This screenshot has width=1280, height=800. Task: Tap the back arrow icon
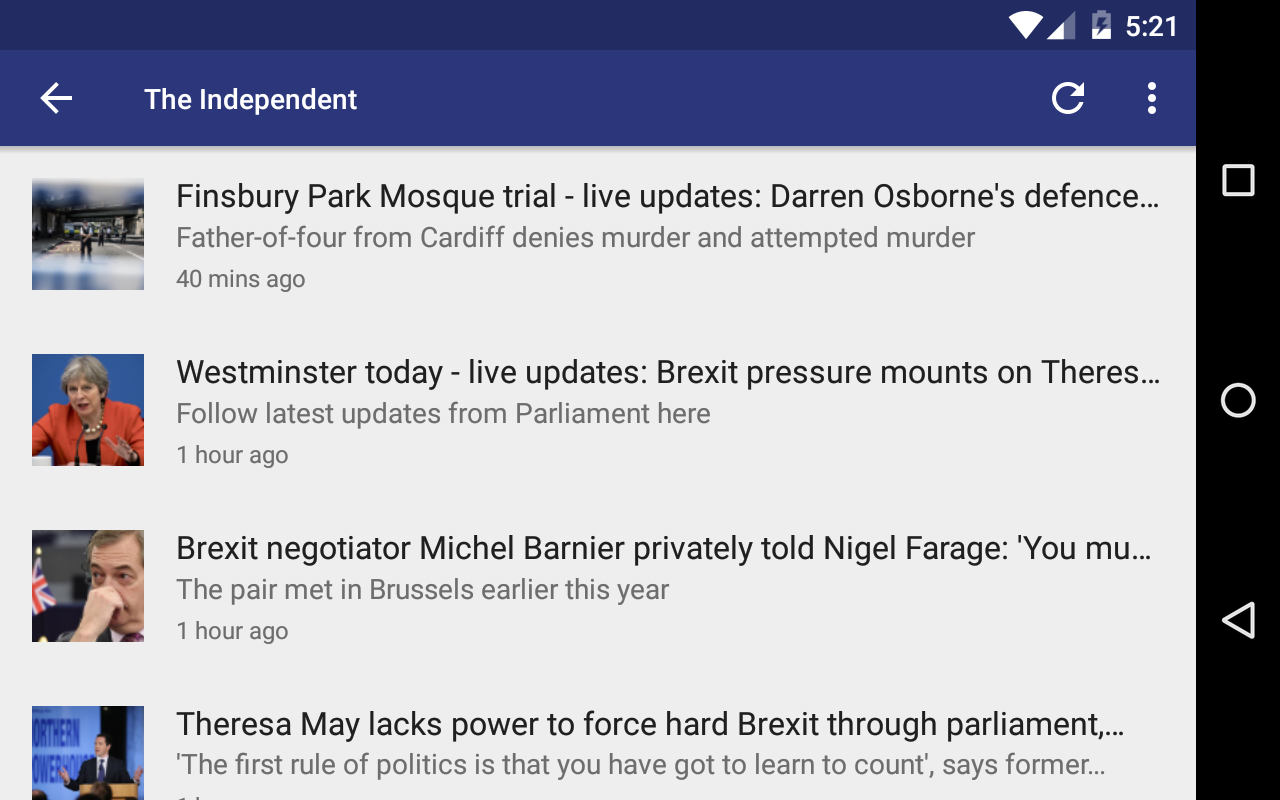[x=56, y=98]
